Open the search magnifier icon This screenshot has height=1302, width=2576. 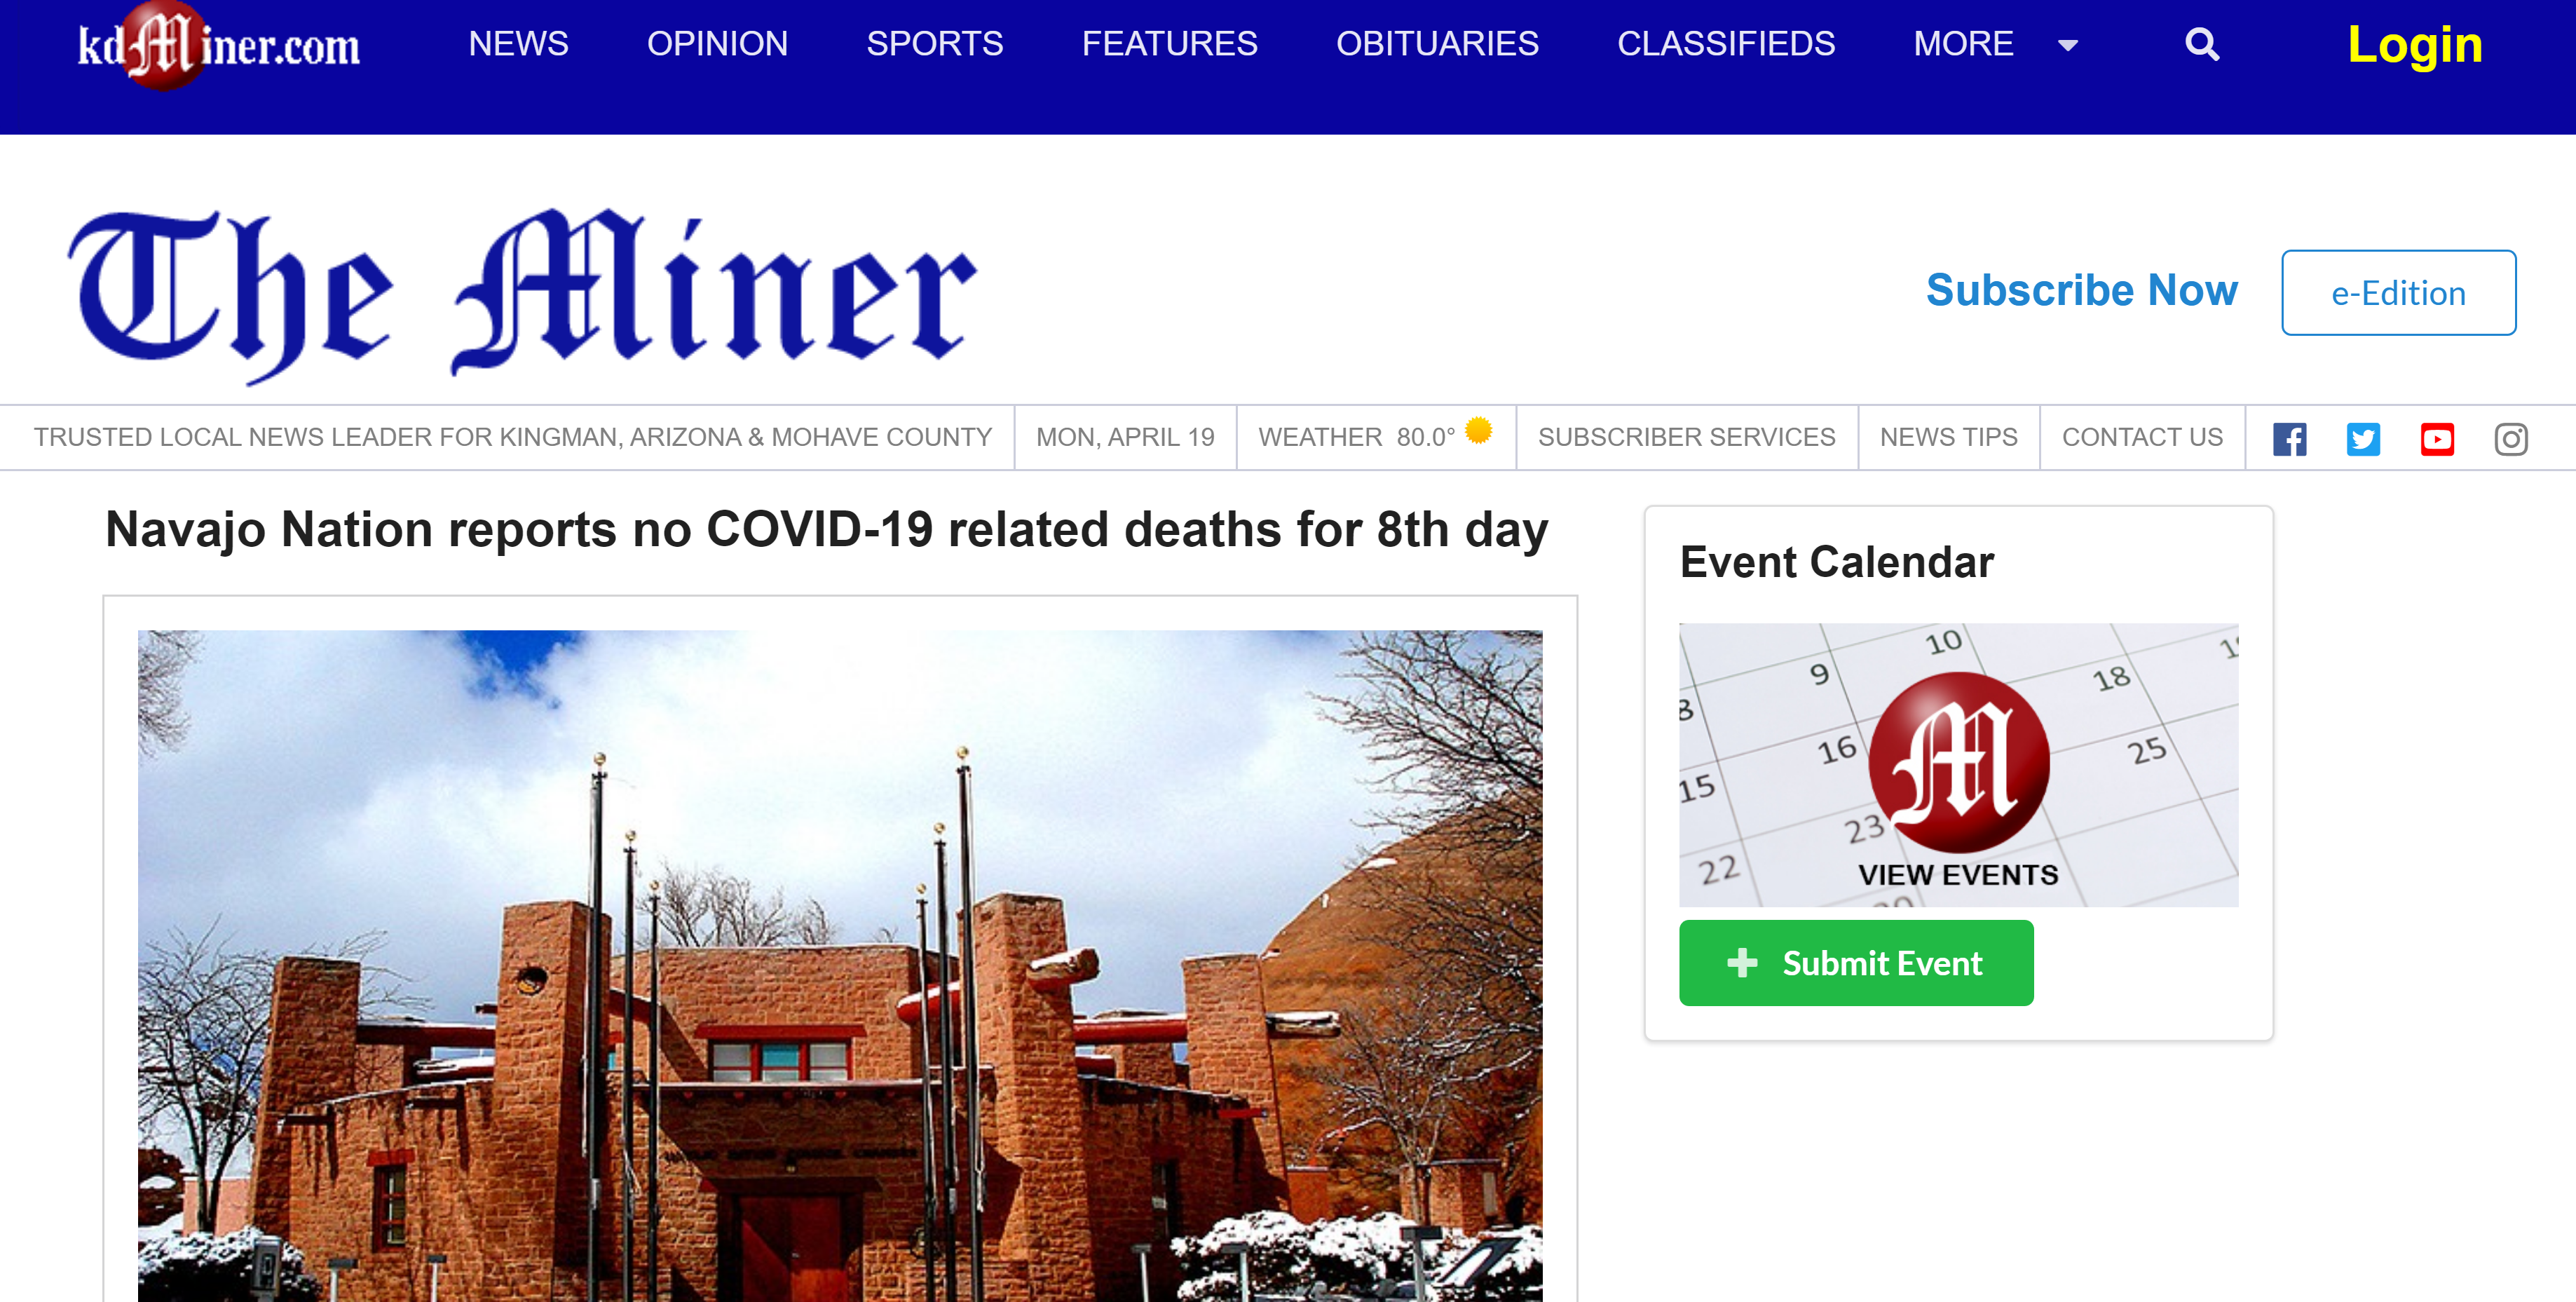coord(2201,44)
